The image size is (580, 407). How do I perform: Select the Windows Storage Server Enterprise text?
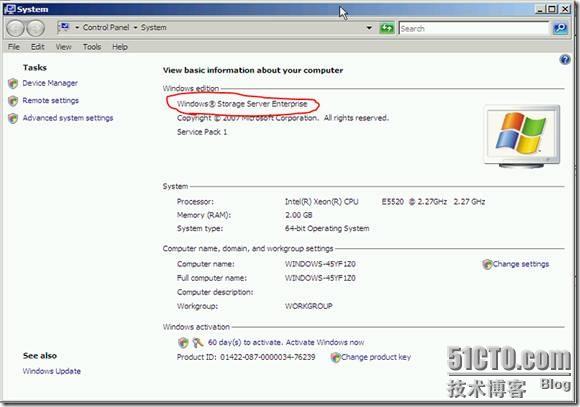[x=242, y=104]
